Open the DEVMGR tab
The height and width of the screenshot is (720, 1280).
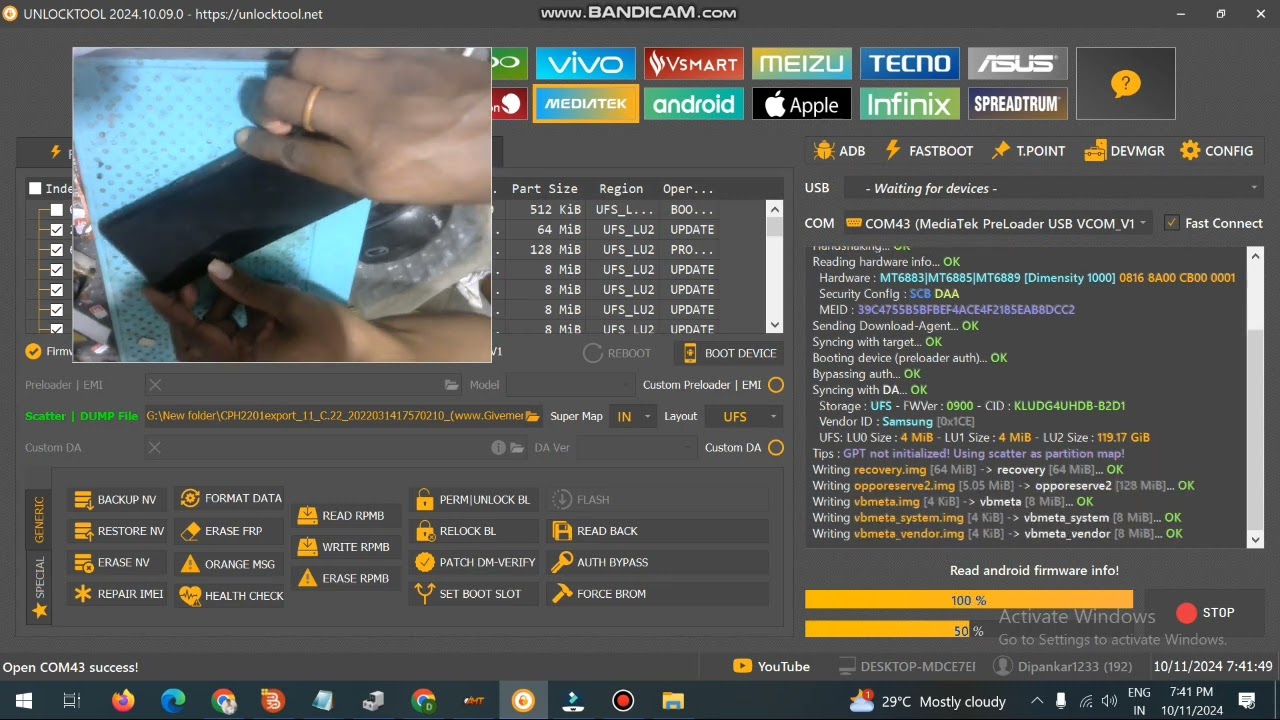click(x=1124, y=151)
